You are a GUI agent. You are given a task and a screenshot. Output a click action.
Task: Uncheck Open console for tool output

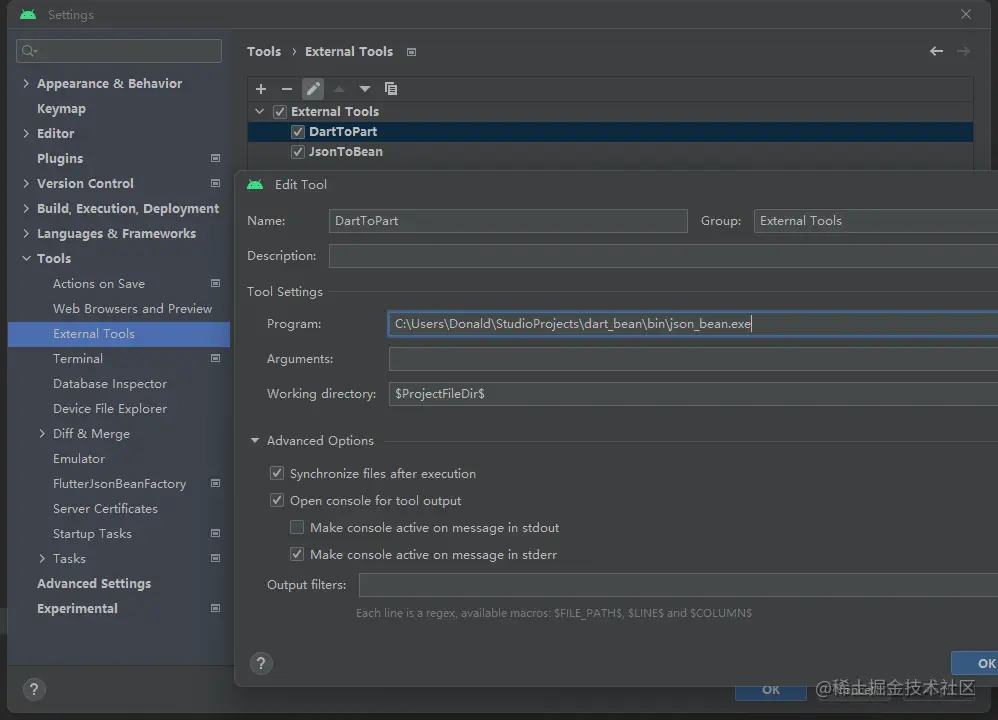[x=277, y=500]
